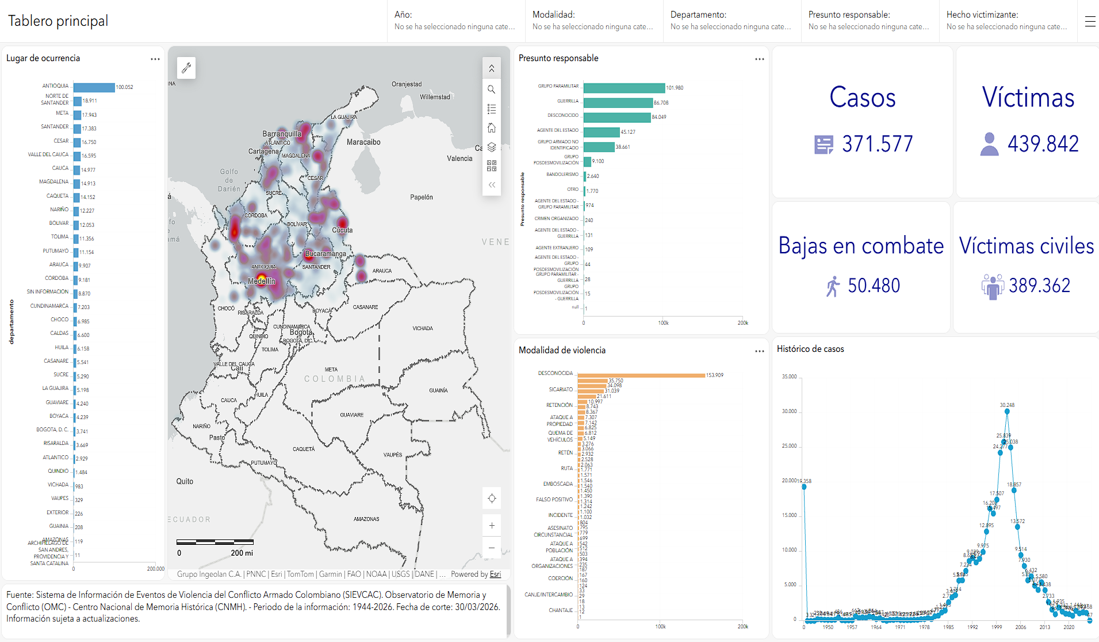Click the Víctimas value 439.842
This screenshot has width=1099, height=642.
point(1043,144)
